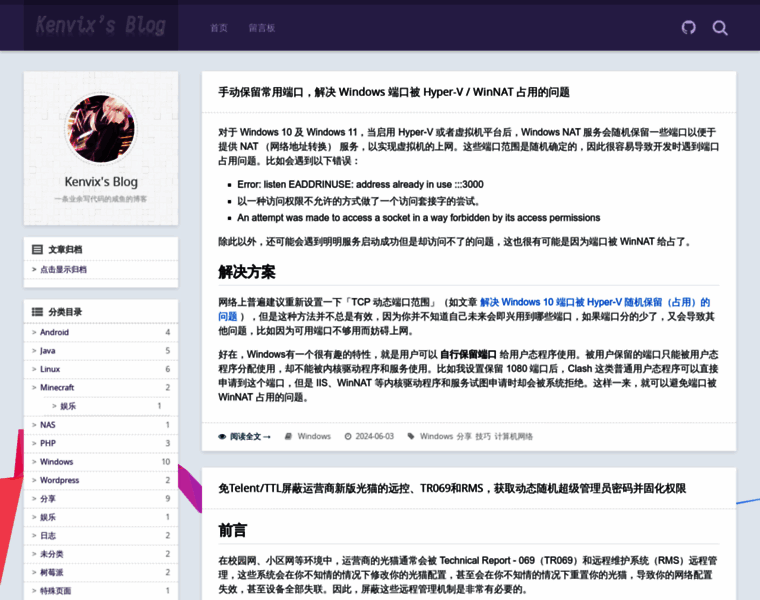Open the Android category
Viewport: 760px width, 600px height.
click(x=55, y=332)
